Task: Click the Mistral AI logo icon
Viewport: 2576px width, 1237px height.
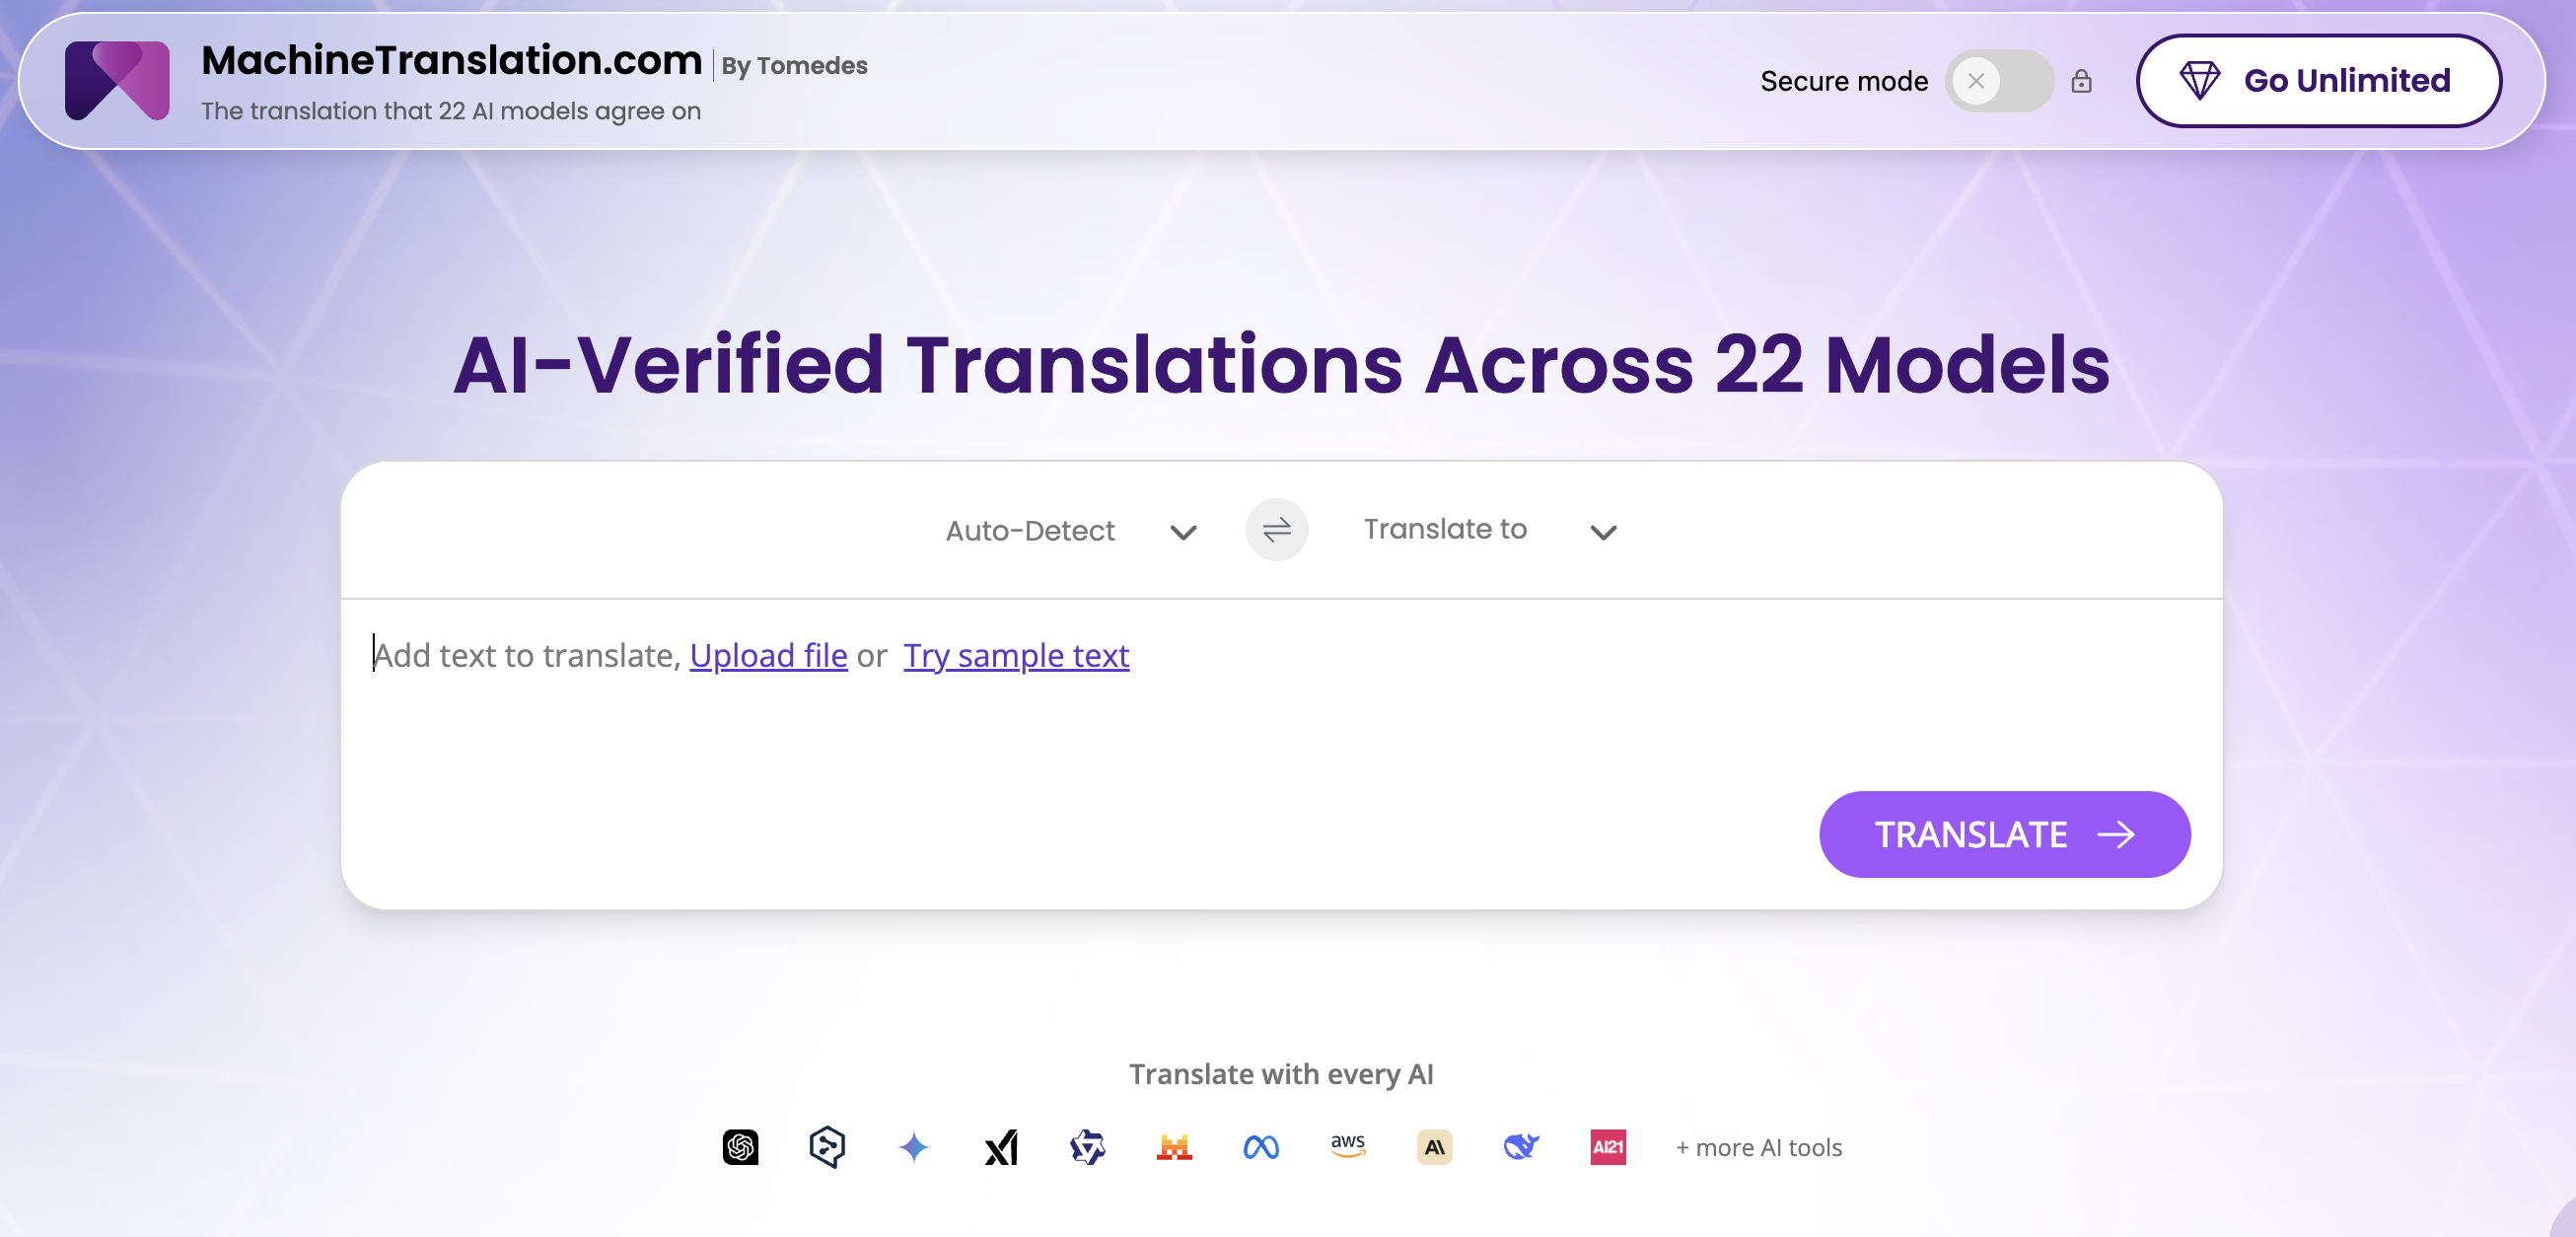Action: tap(1174, 1147)
